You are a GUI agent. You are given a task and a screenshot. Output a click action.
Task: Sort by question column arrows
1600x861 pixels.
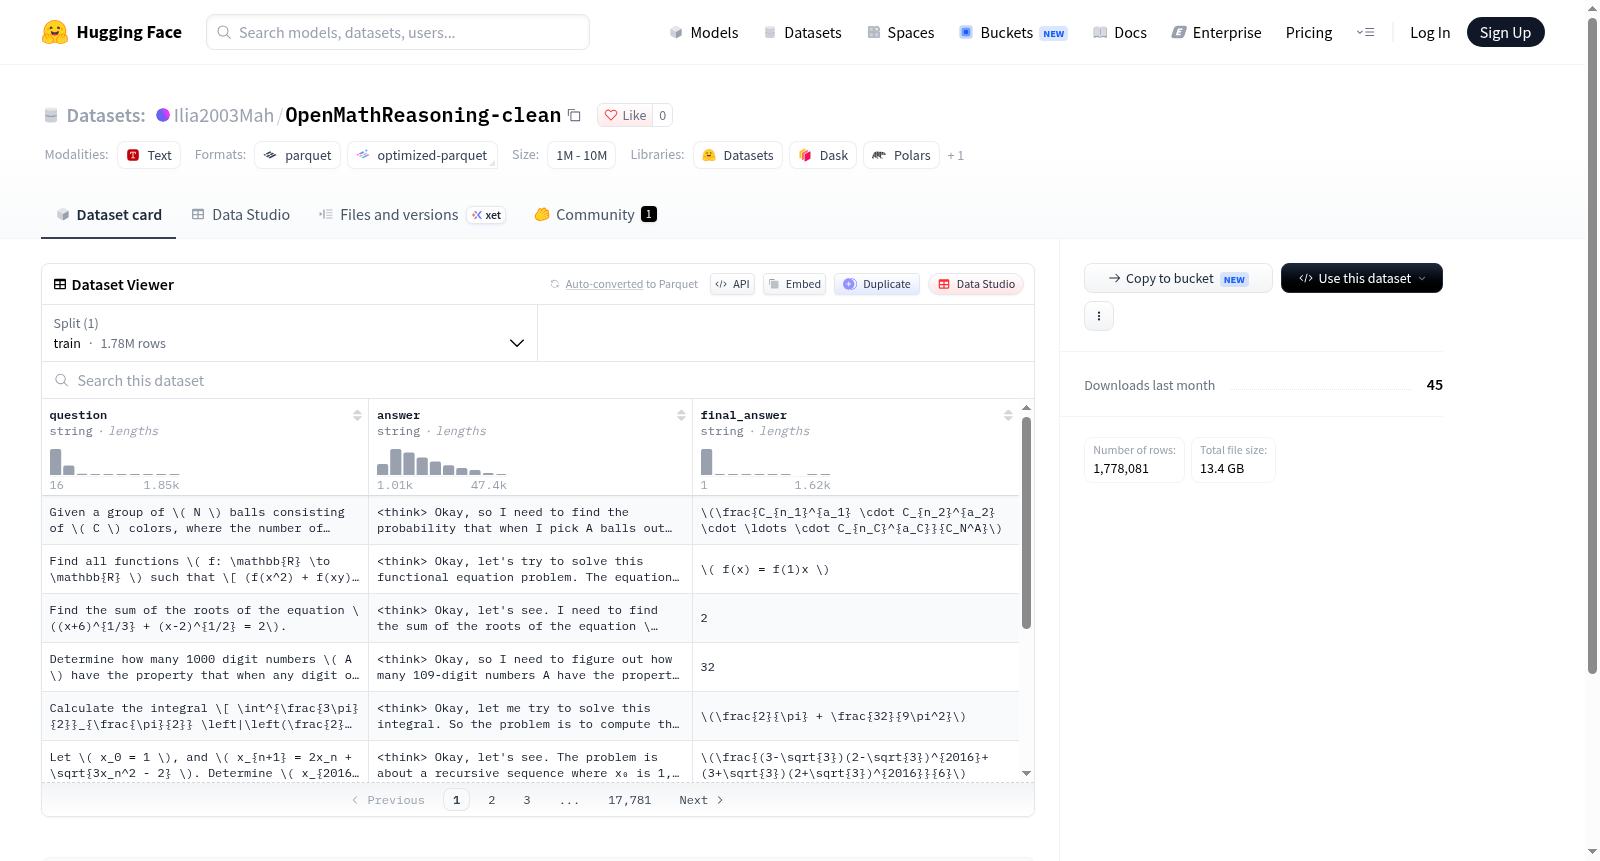point(357,415)
